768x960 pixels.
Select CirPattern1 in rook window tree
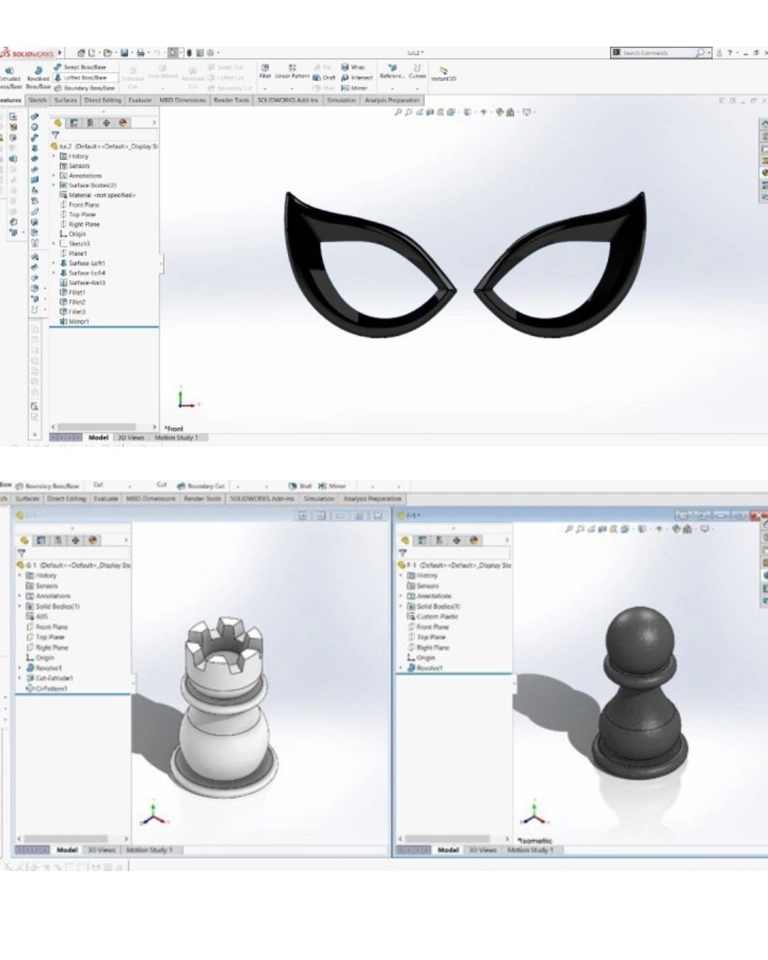tap(47, 689)
